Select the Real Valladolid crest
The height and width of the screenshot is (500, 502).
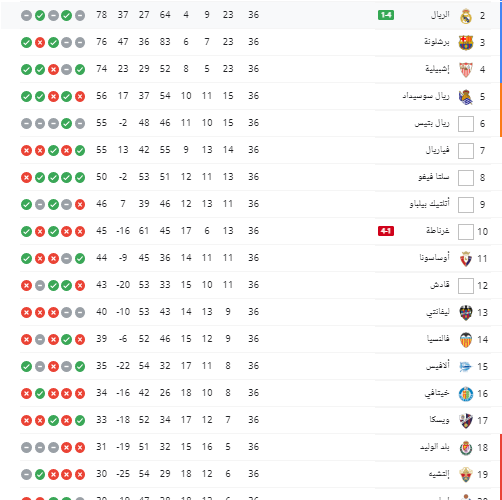(466, 448)
